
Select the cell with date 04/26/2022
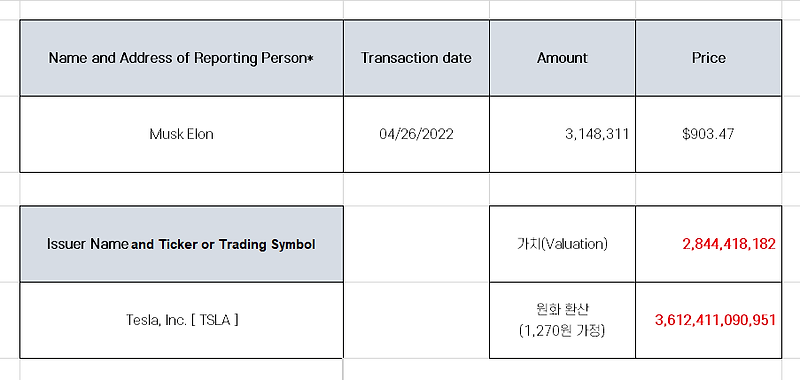(x=416, y=134)
